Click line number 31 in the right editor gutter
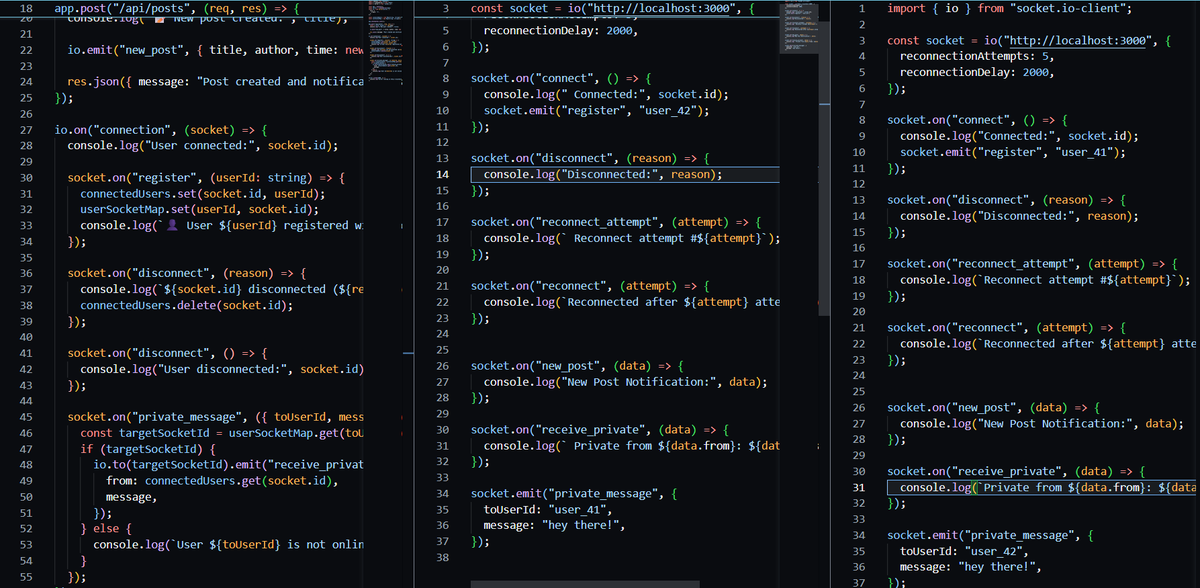The width and height of the screenshot is (1200, 588). [858, 488]
